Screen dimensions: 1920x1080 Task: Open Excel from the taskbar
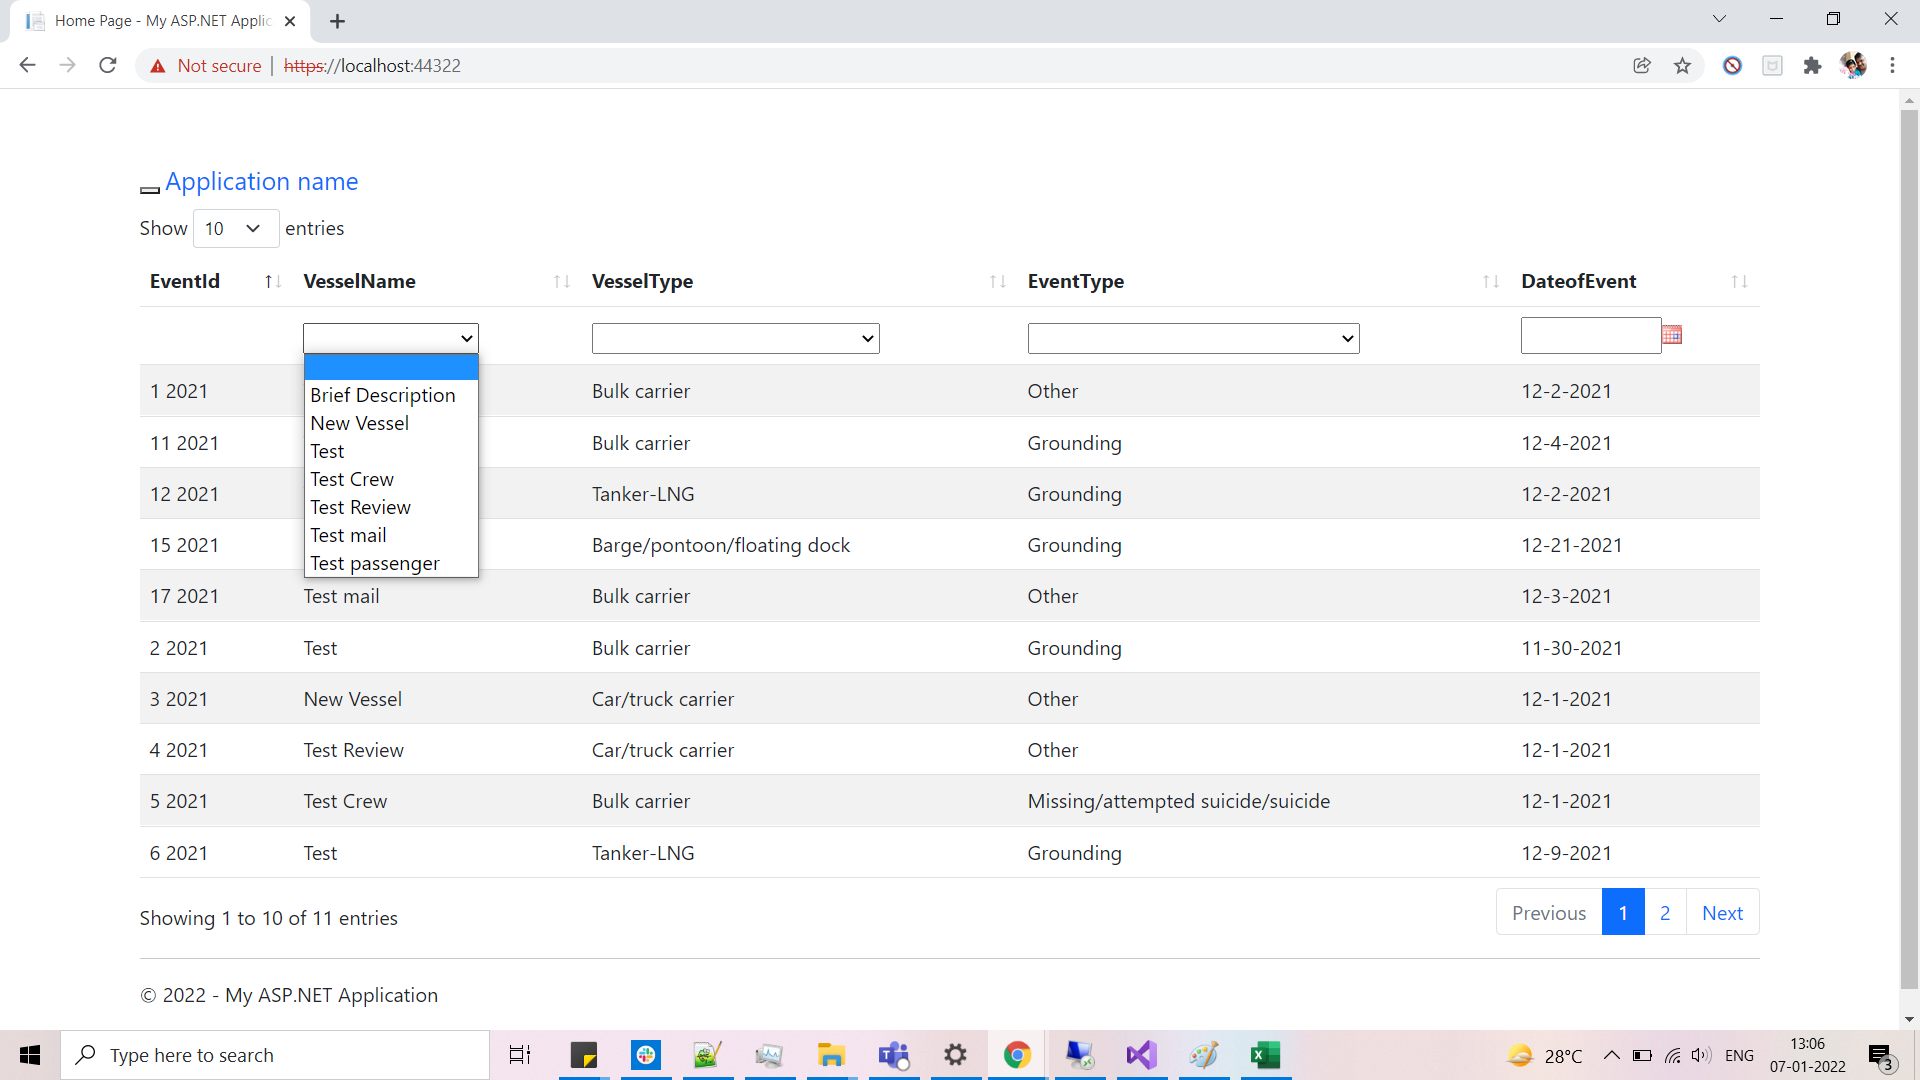[x=1265, y=1055]
